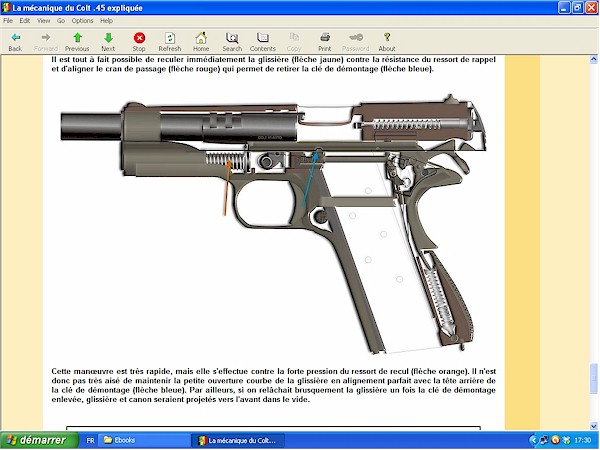Screen dimensions: 600x450
Task: Click the ebook icon in the title bar
Action: click(6, 8)
